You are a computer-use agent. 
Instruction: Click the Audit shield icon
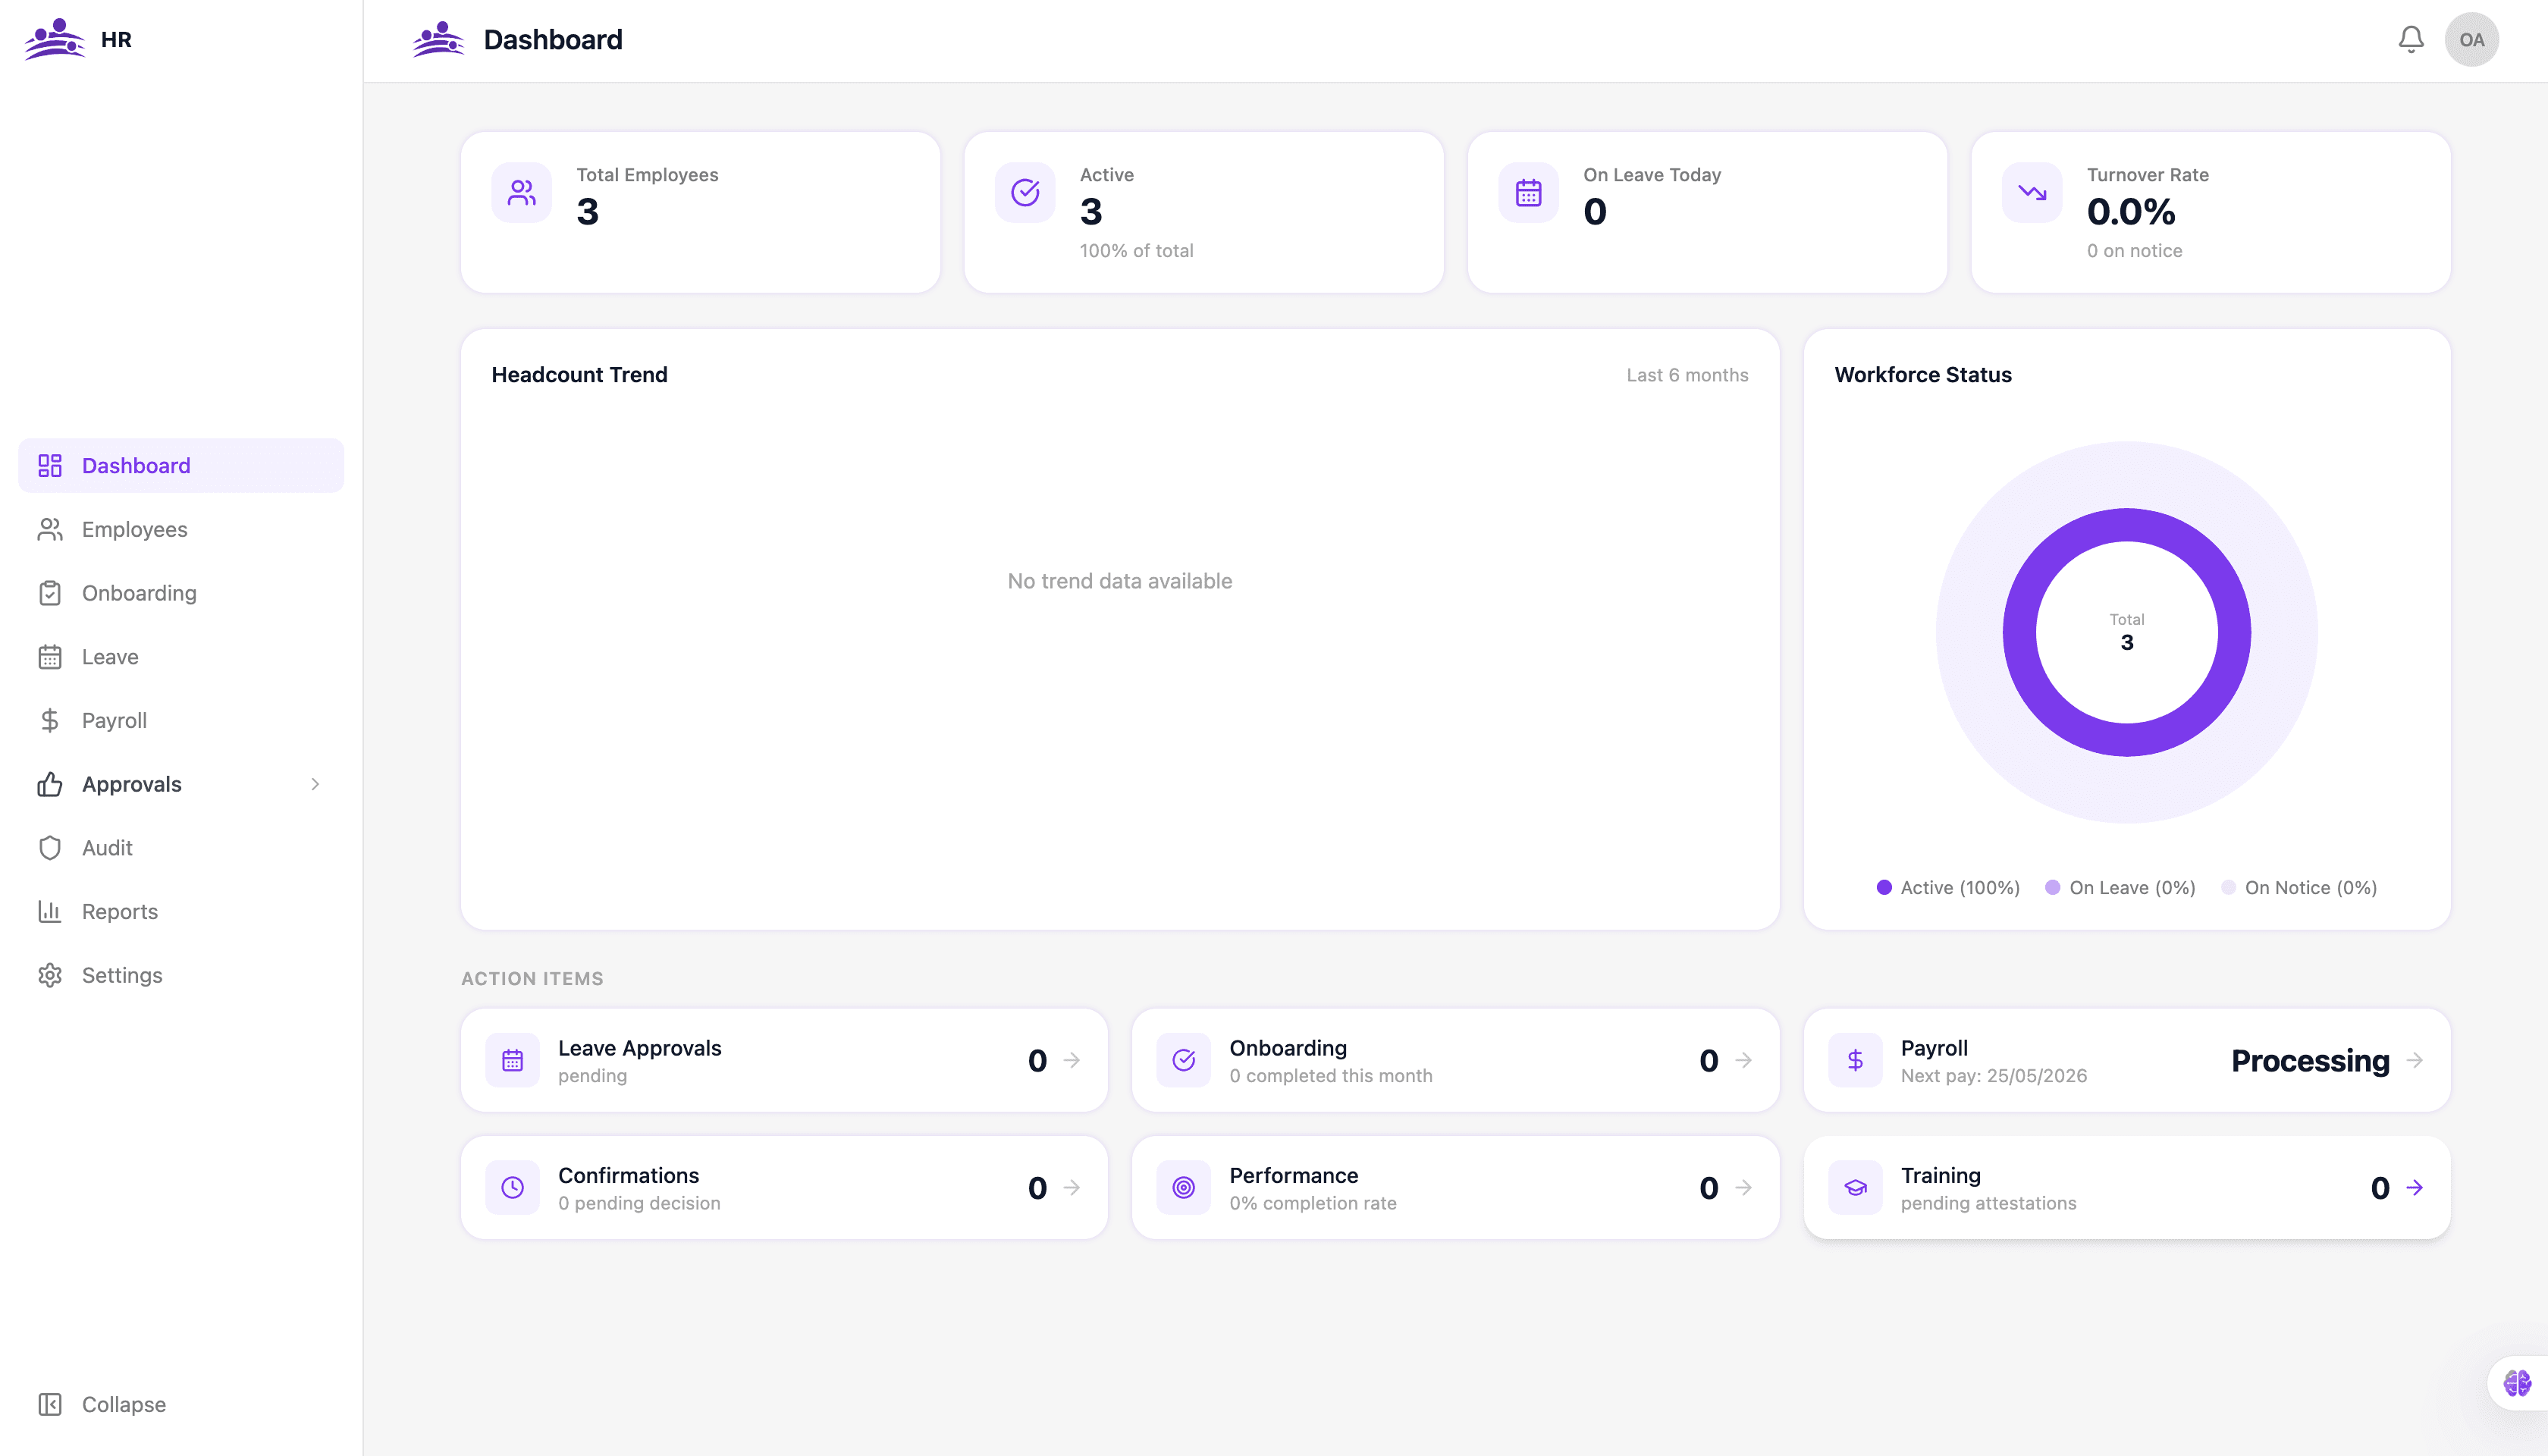[x=50, y=848]
